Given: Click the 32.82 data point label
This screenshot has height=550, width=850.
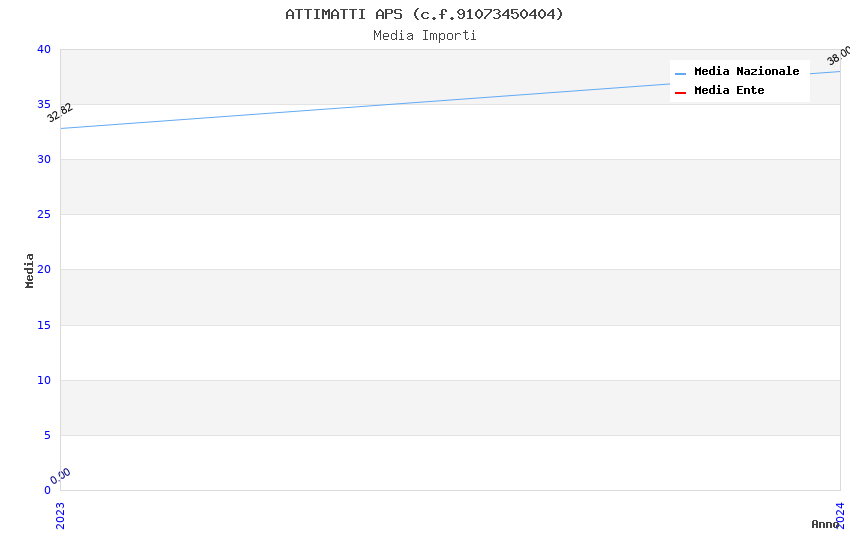Looking at the screenshot, I should click(60, 113).
